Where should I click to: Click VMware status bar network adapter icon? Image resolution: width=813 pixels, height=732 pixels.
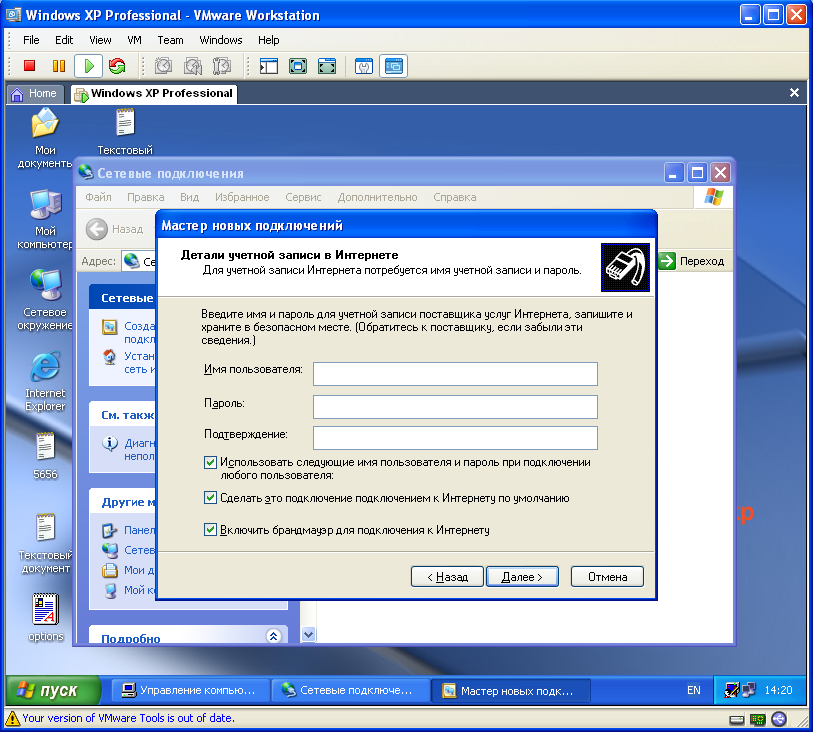click(758, 720)
